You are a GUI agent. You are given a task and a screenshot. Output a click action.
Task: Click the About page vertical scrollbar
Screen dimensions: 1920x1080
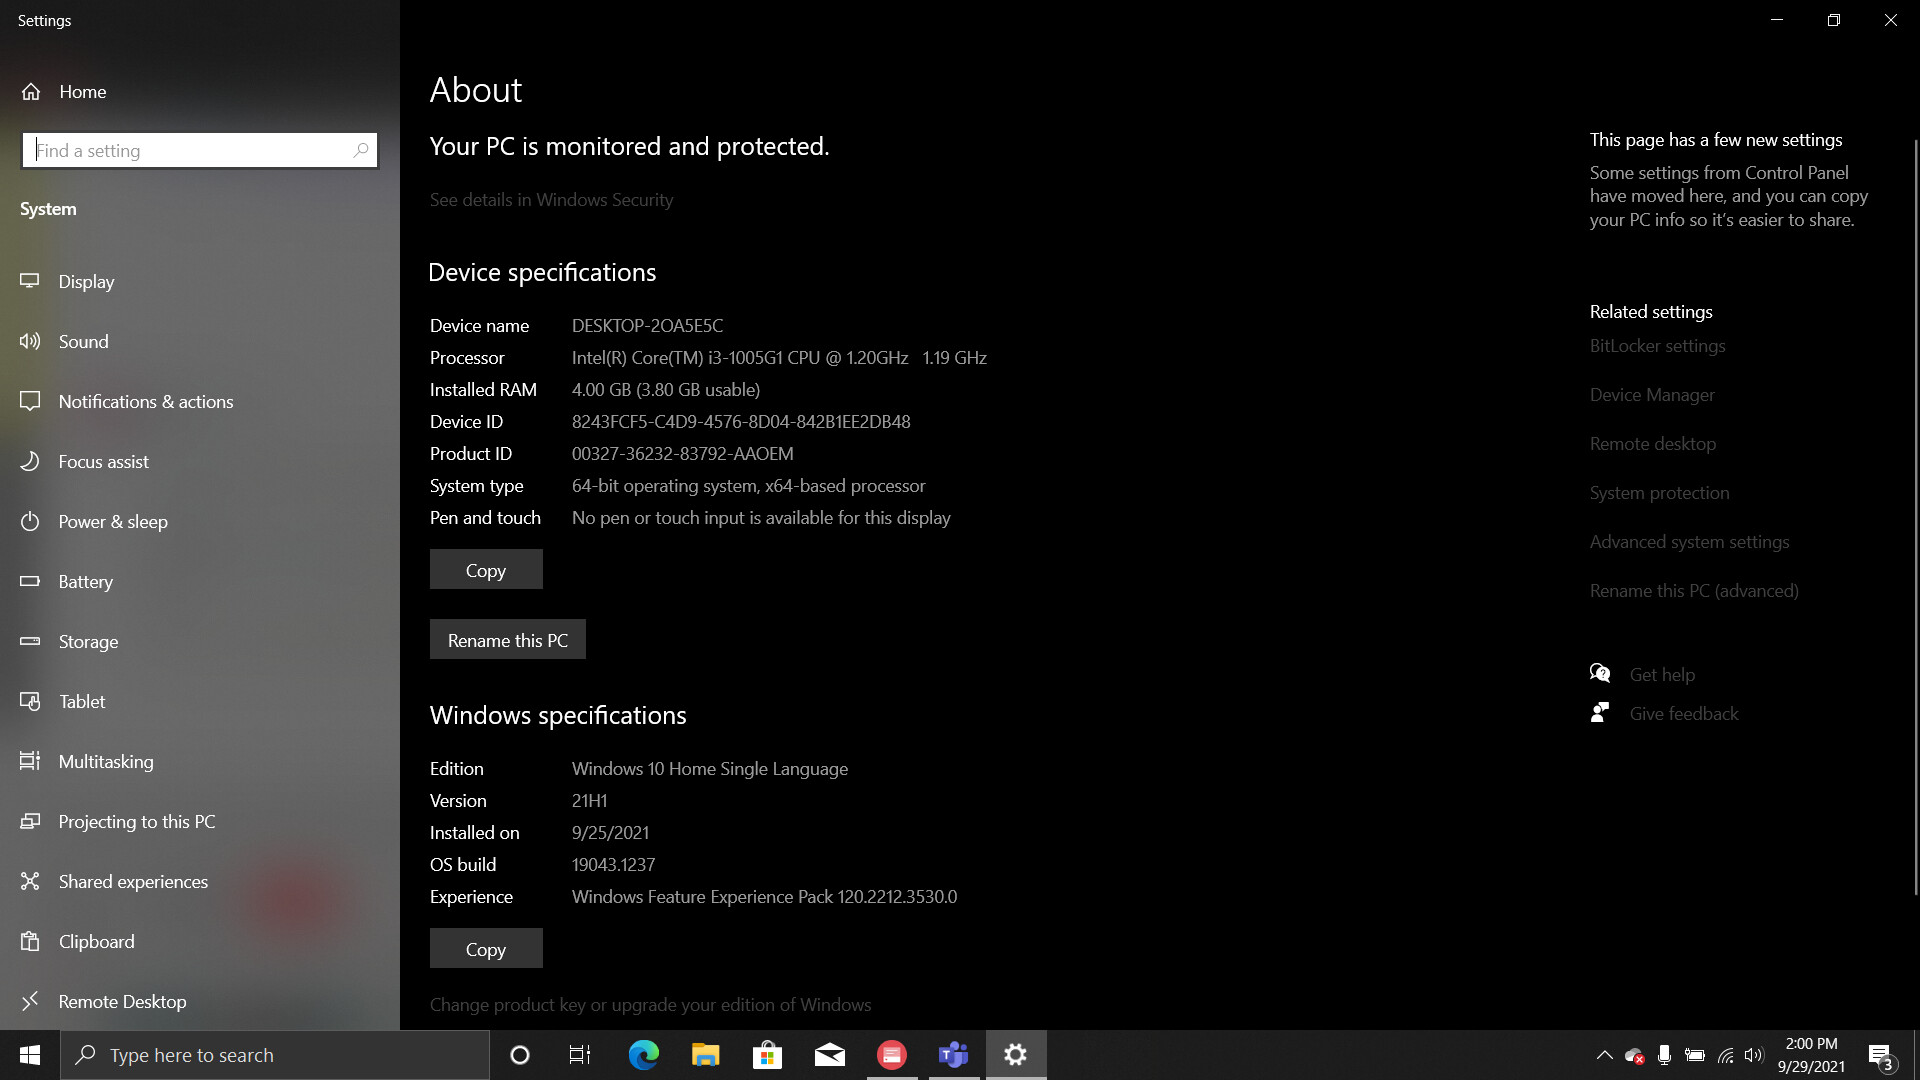(1915, 515)
